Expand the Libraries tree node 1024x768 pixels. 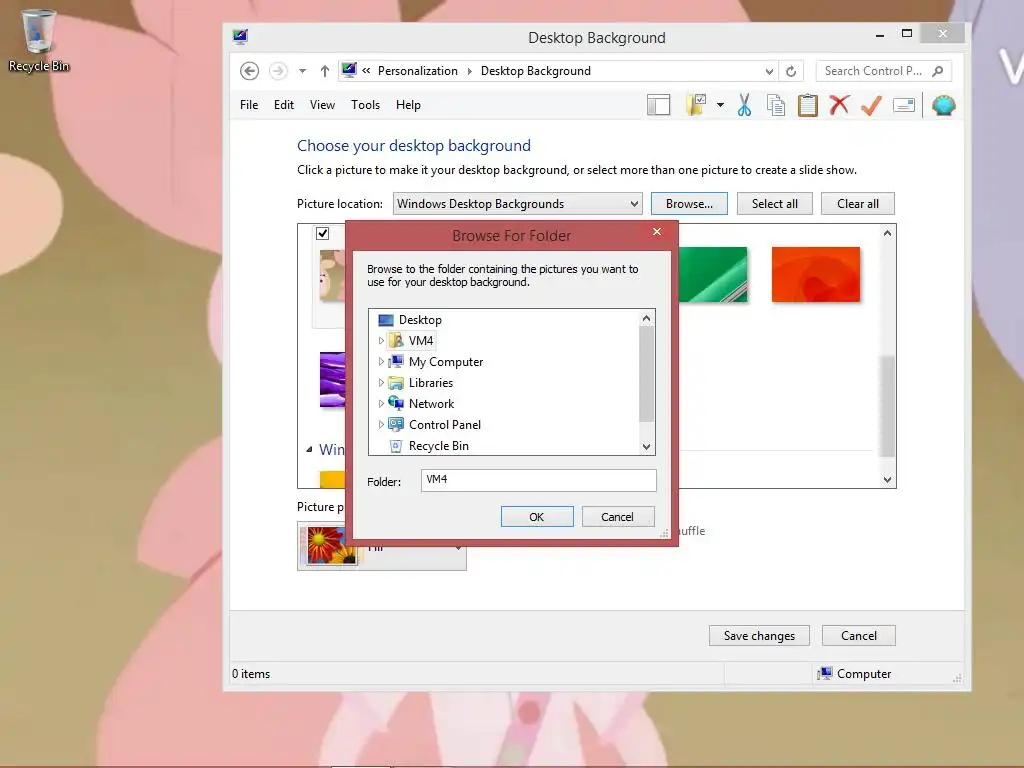[x=381, y=383]
